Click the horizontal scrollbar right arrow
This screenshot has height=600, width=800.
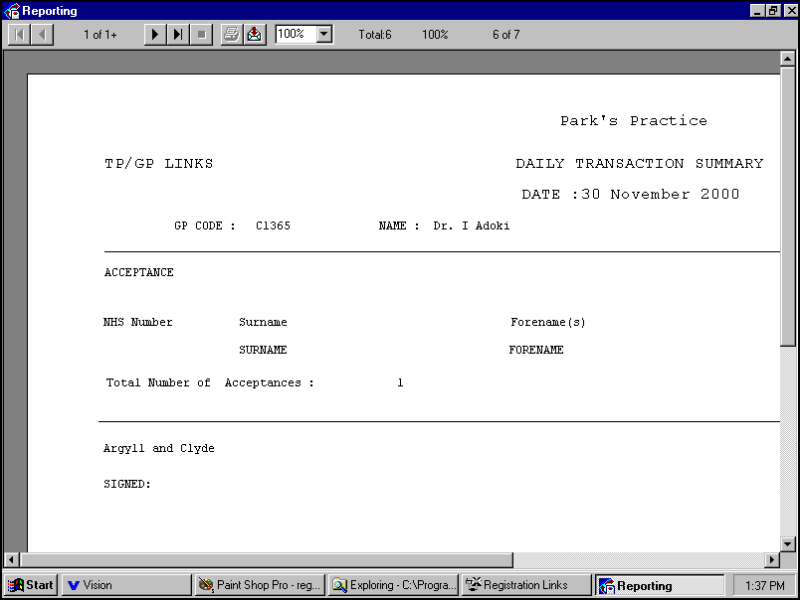[x=772, y=560]
